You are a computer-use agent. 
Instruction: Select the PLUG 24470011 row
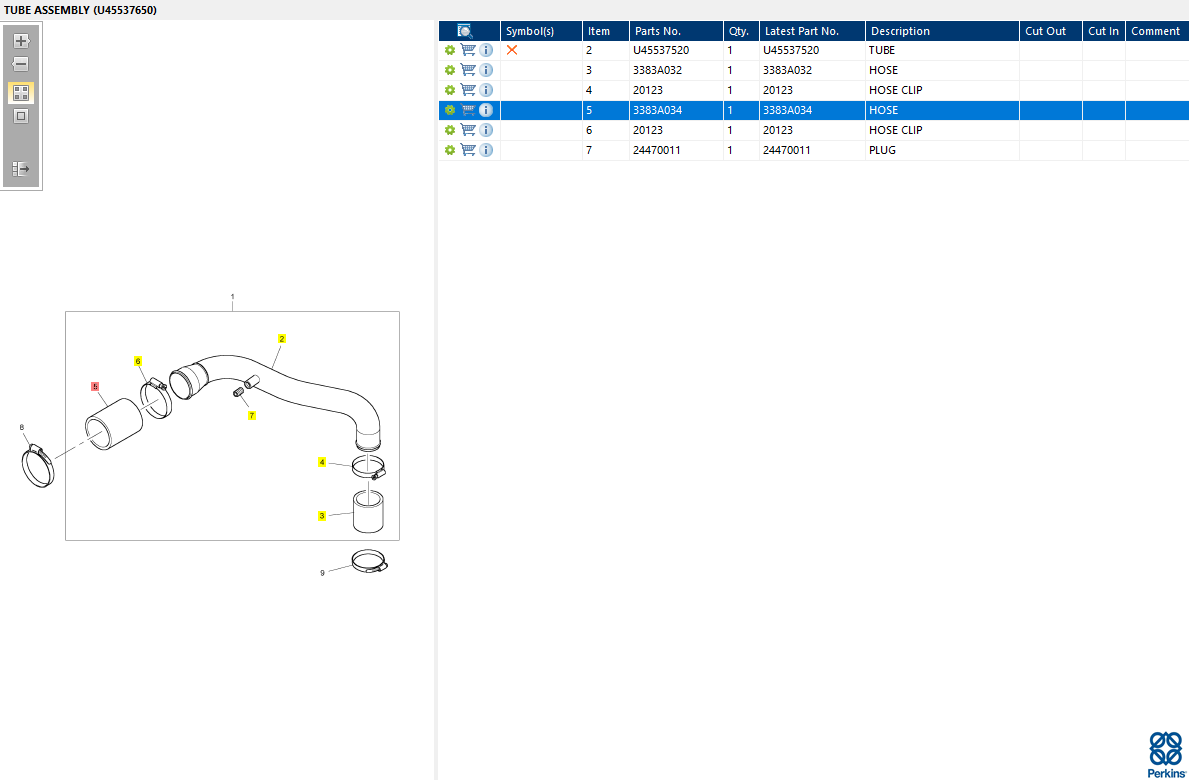814,150
